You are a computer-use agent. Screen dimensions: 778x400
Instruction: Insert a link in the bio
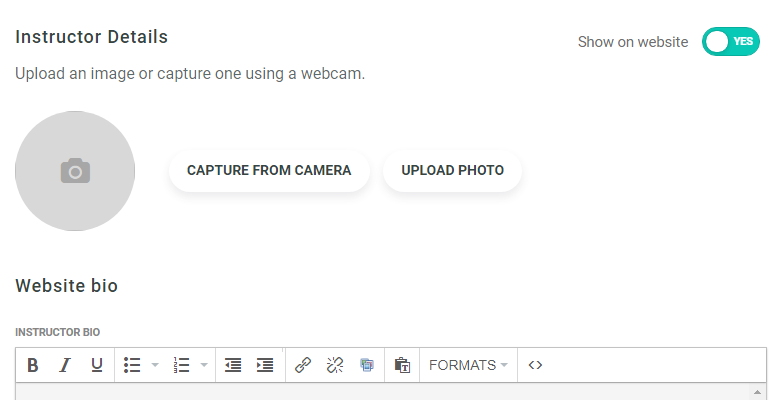303,365
